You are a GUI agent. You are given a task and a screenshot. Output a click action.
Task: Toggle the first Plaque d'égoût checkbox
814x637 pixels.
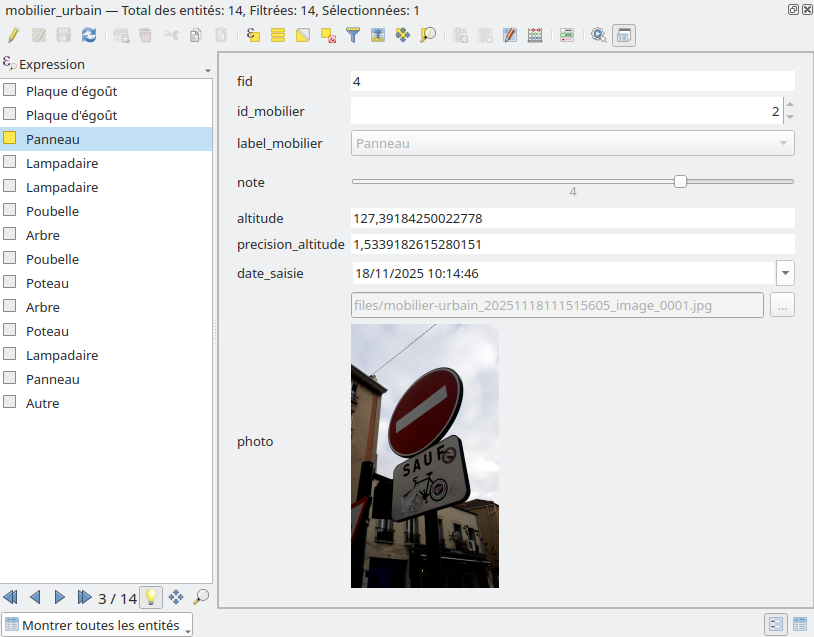[10, 91]
